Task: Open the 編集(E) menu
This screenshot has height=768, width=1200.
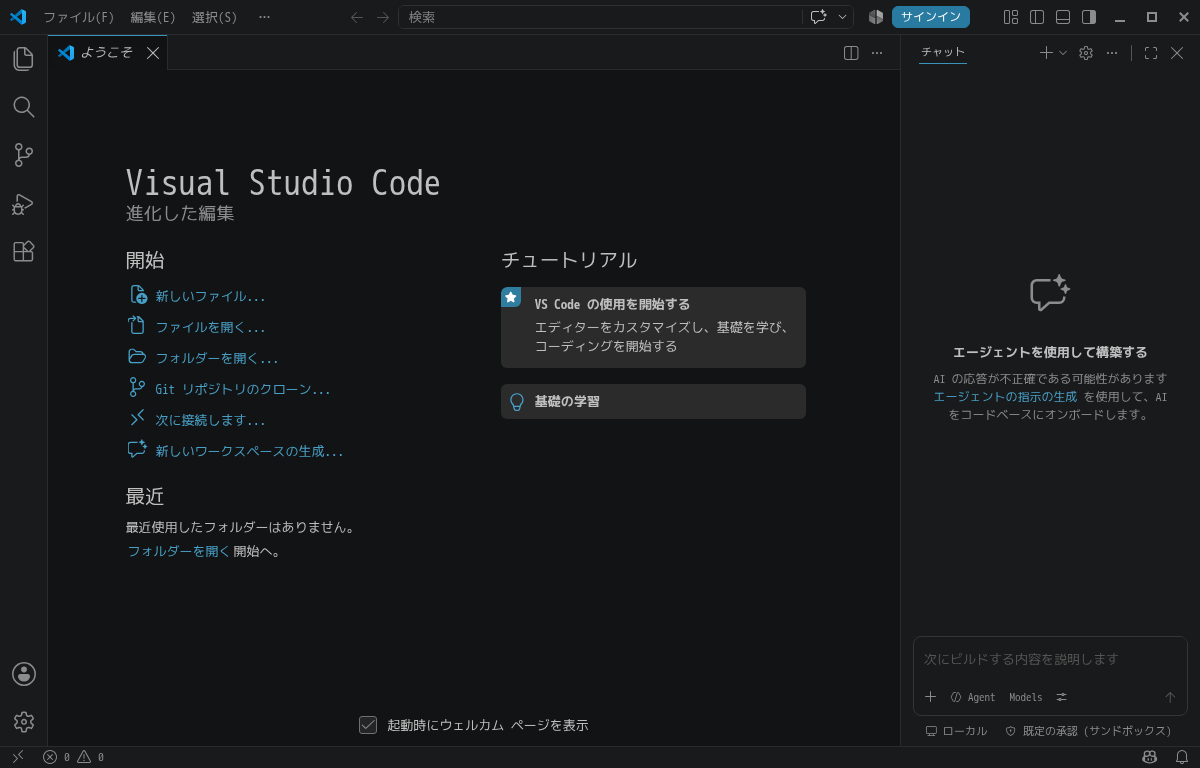Action: tap(153, 17)
